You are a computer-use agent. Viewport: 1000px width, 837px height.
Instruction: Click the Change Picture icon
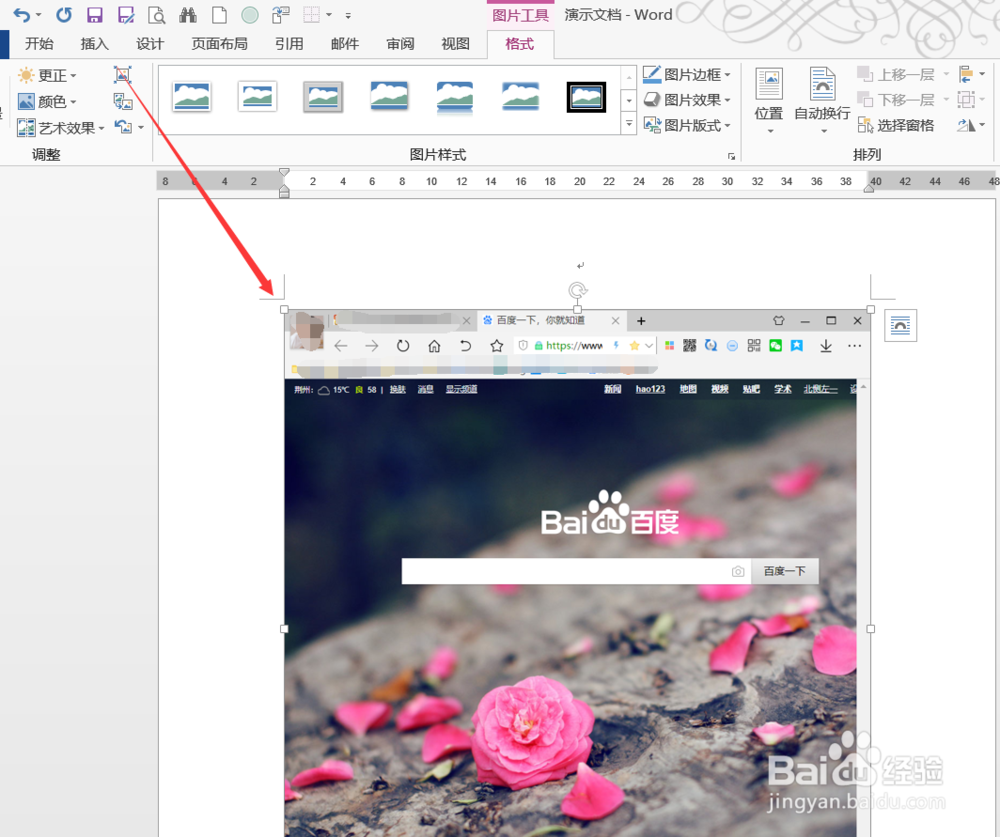122,101
